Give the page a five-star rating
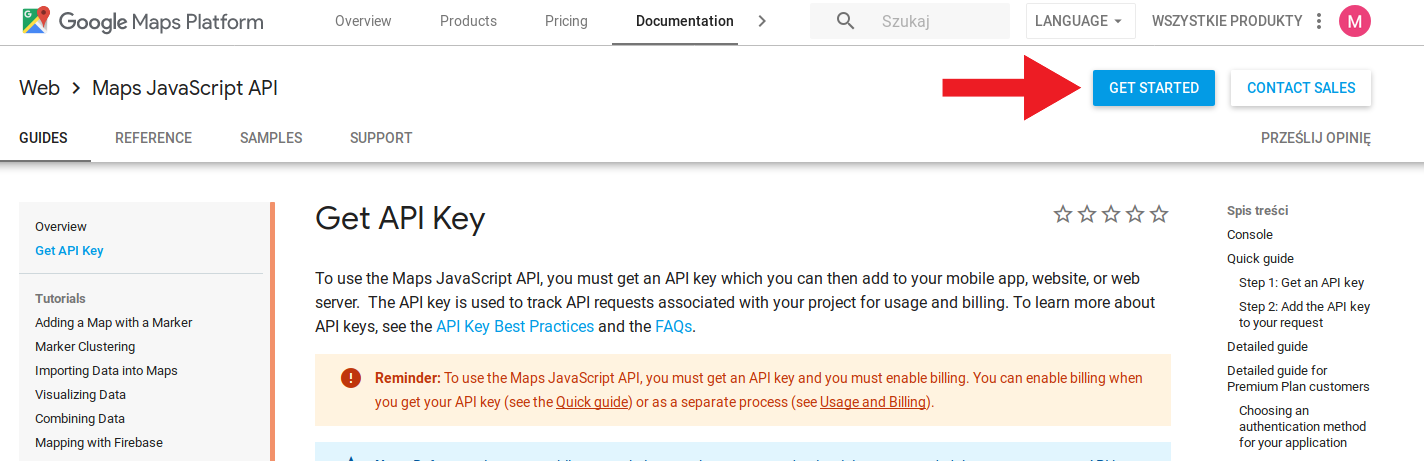The image size is (1424, 461). click(x=1159, y=214)
